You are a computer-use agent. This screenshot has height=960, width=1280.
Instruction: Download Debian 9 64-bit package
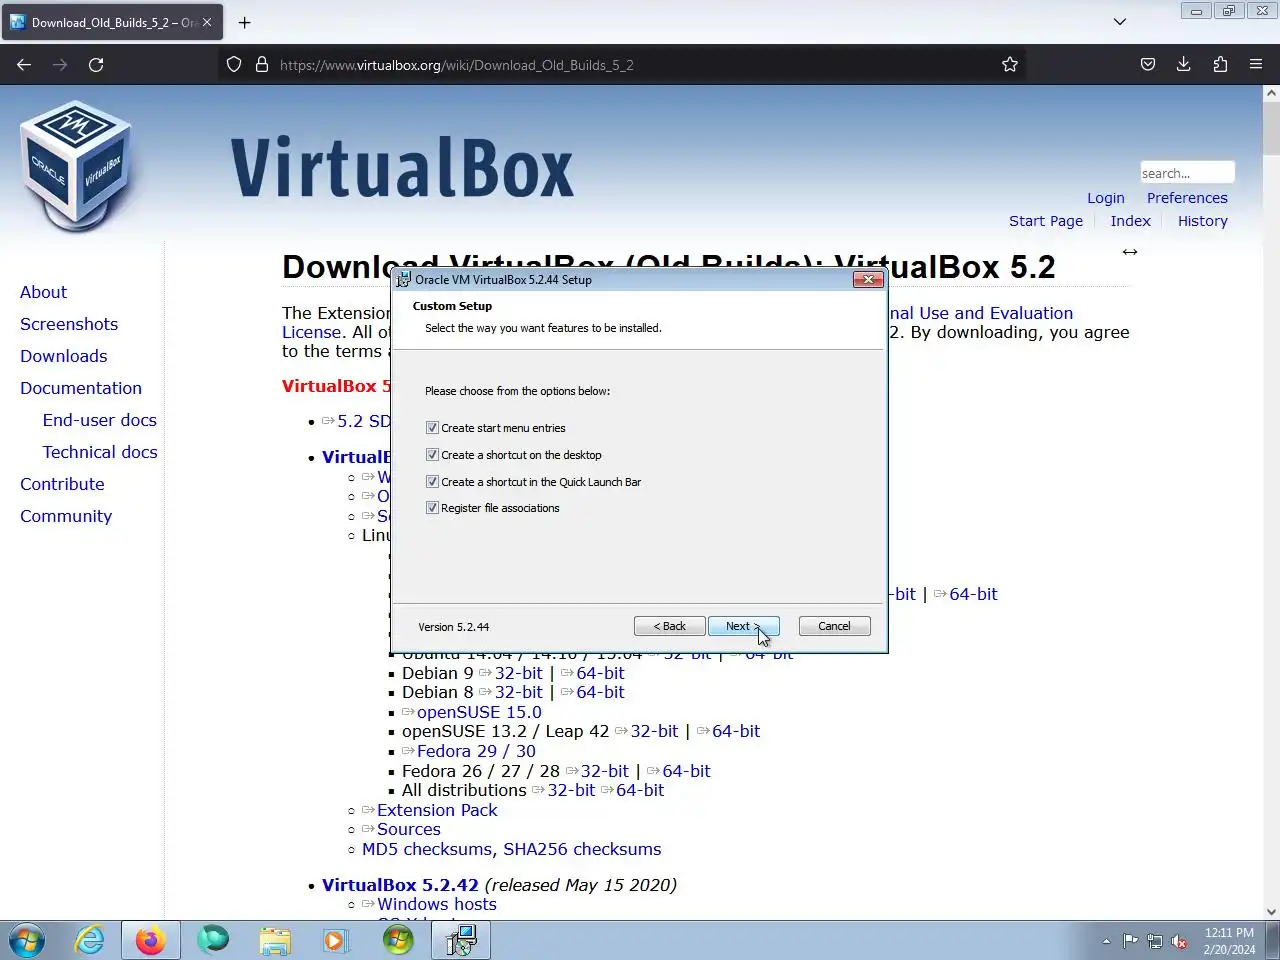(x=600, y=673)
